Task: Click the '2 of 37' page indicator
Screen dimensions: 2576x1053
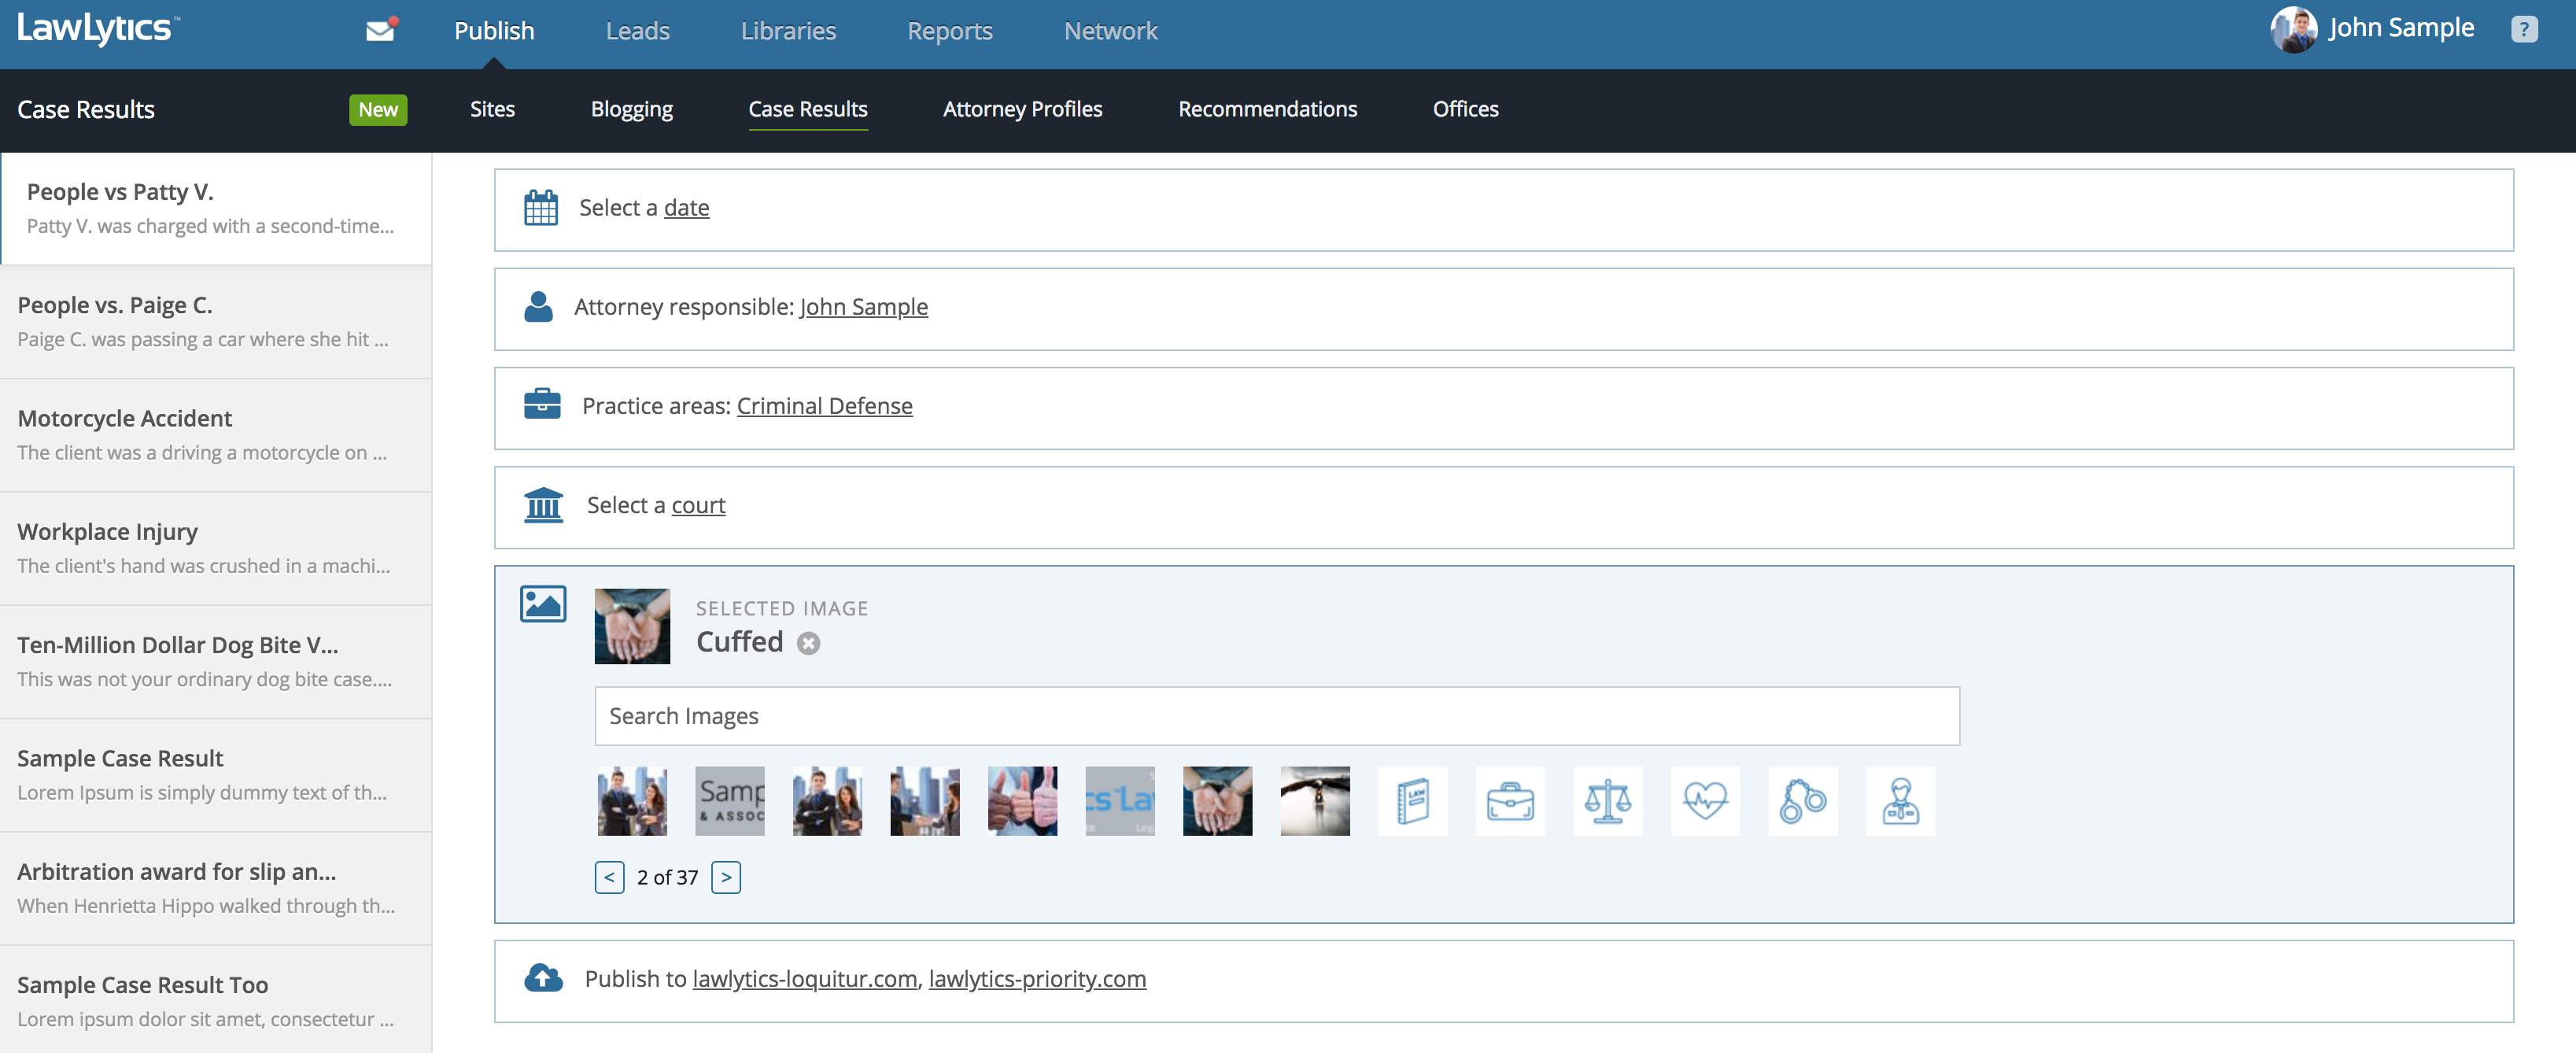Action: point(667,877)
